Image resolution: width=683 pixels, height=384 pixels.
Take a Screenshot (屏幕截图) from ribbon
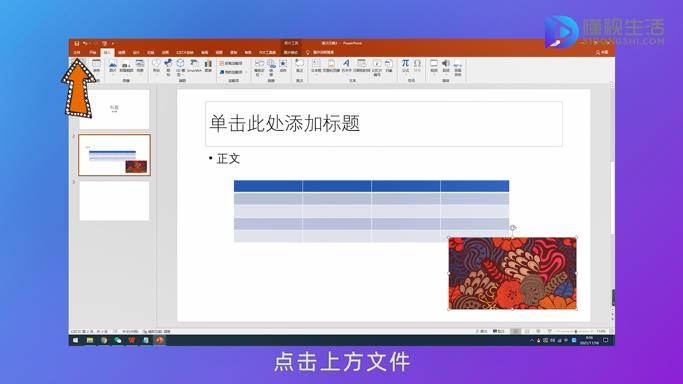tap(126, 66)
